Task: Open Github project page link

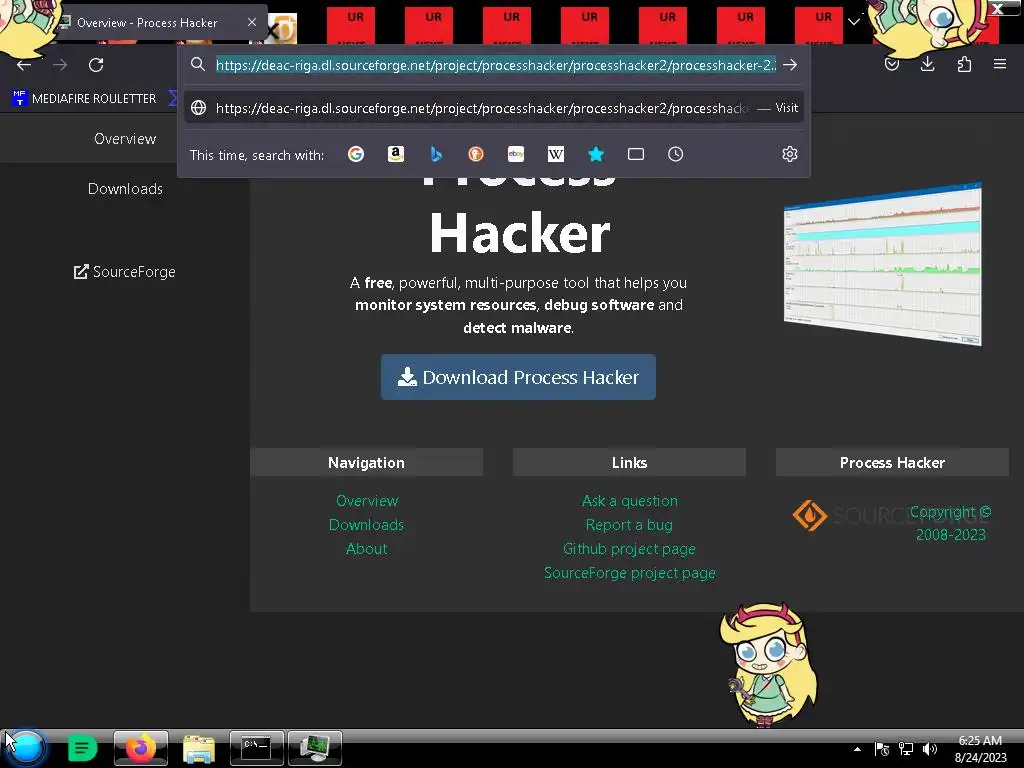Action: pyautogui.click(x=629, y=549)
